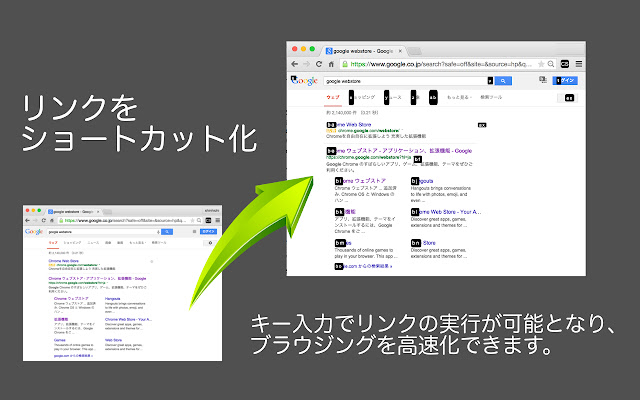
Task: Open the Chrome hamburger menu in the large window
Action: point(579,64)
